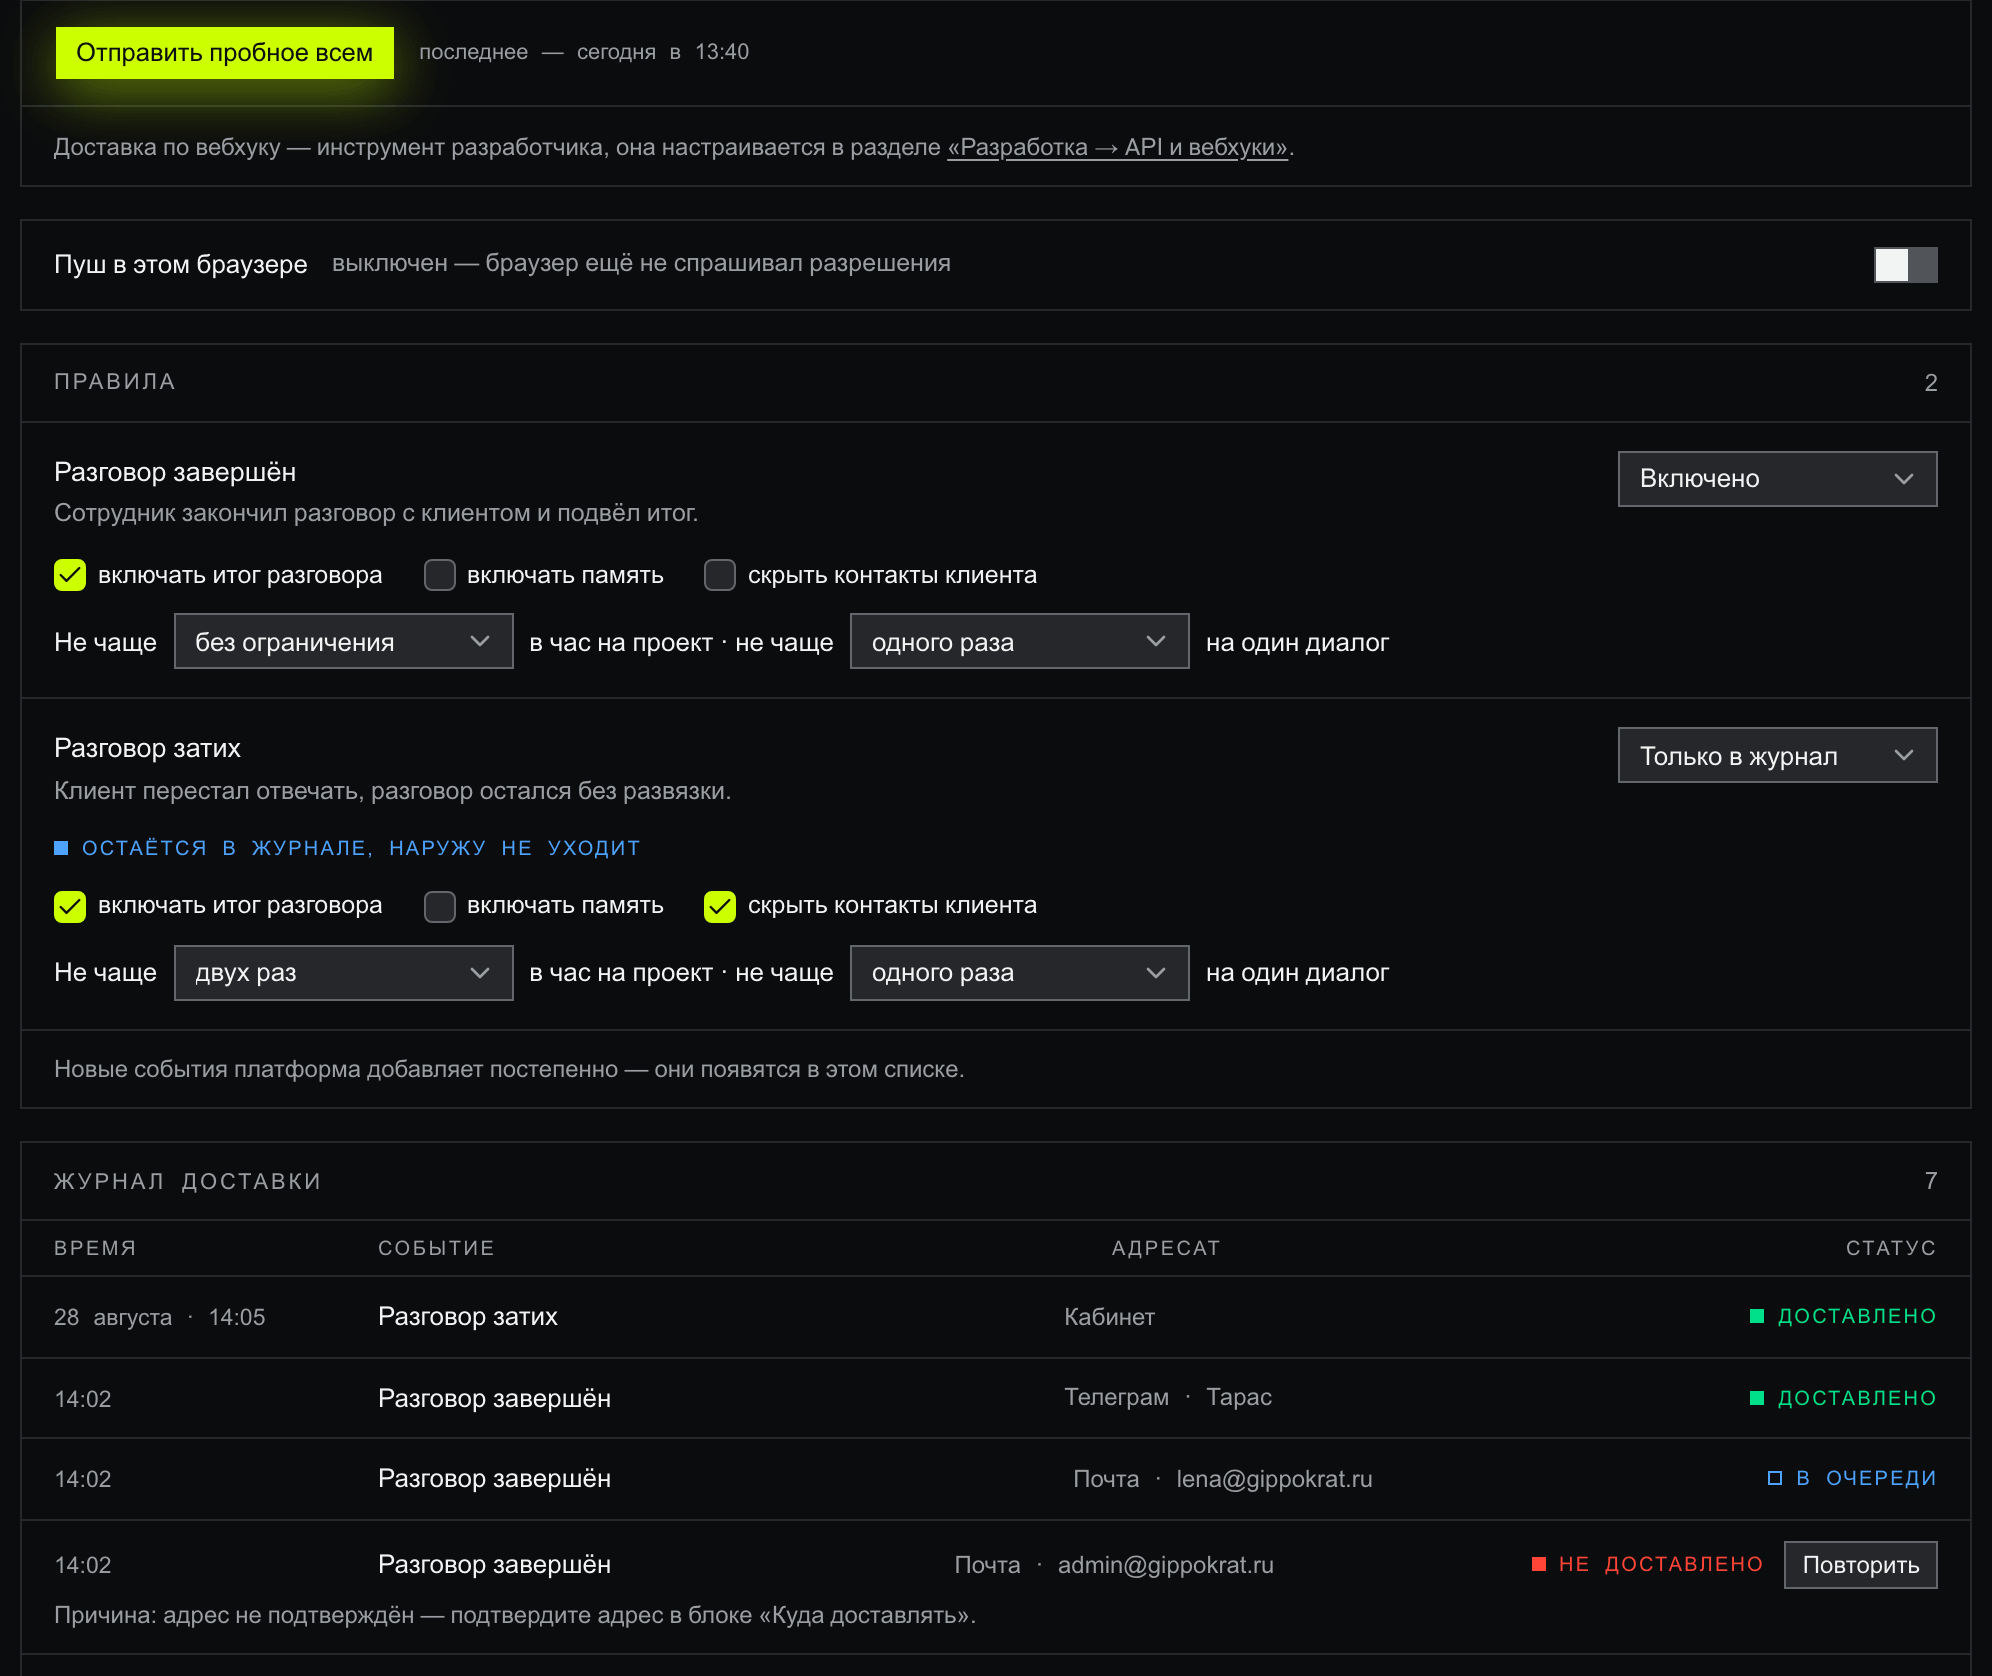Click the «ОСТАЁТСЯ В ЖУРНАЛЕ, НАРУЖУ НЕ УХОДИТ» notice
The width and height of the screenshot is (1992, 1676).
[347, 848]
